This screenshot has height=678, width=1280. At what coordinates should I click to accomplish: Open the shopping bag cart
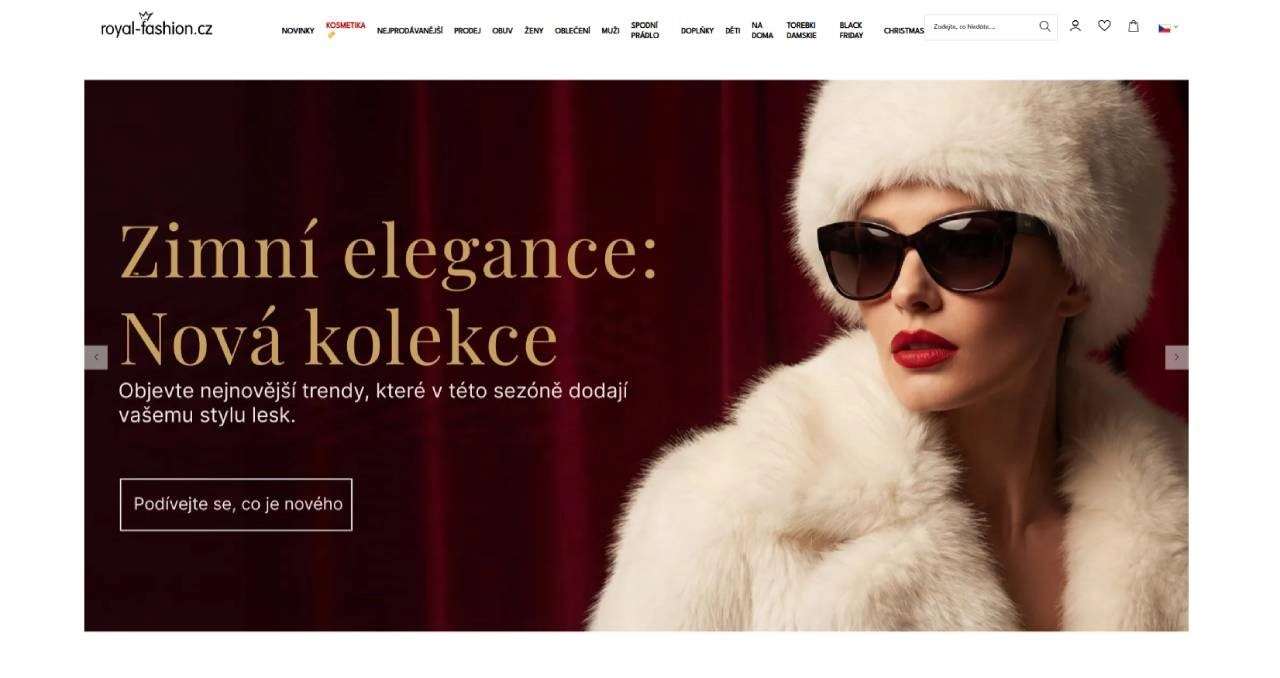1133,26
